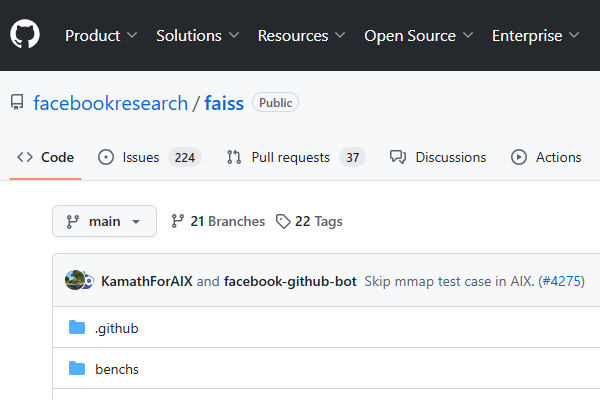This screenshot has height=400, width=600.
Task: Open pull request #4275 link
Action: click(561, 281)
